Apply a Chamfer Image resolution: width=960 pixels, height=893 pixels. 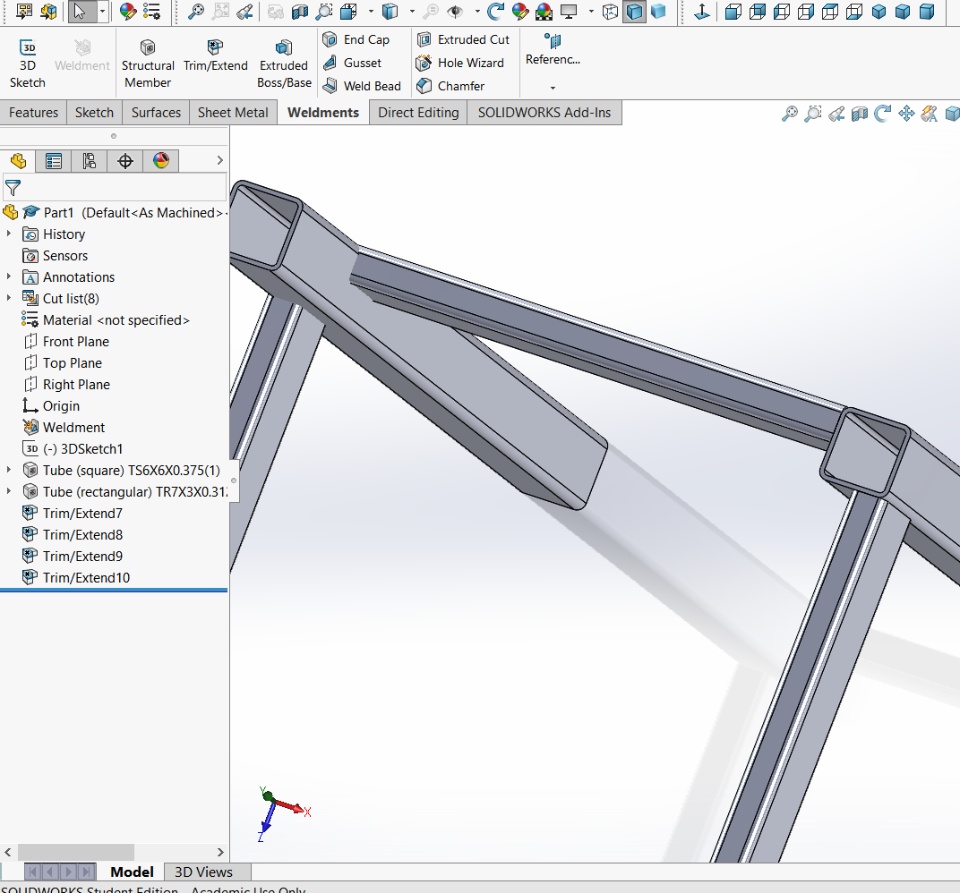(x=451, y=86)
